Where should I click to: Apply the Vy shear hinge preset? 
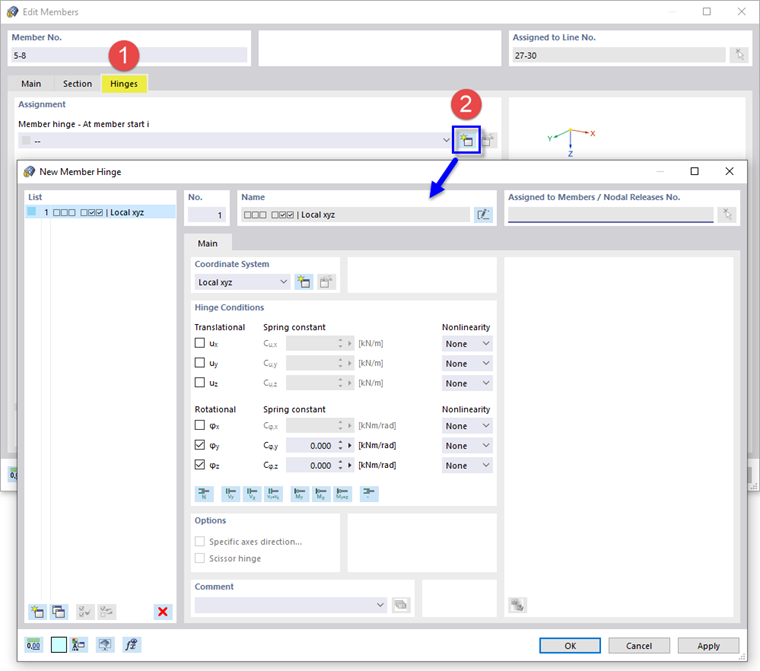[x=231, y=494]
